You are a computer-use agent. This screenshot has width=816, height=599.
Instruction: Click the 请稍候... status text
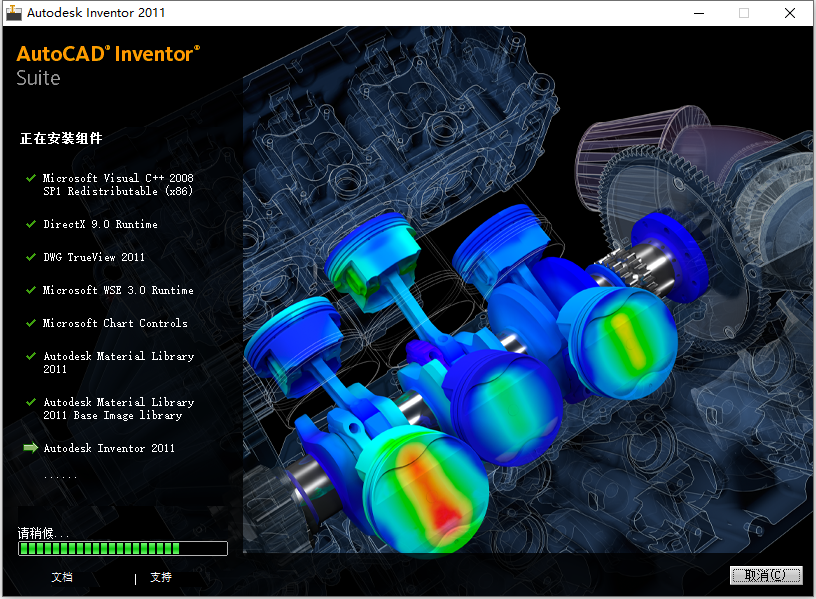[x=43, y=533]
